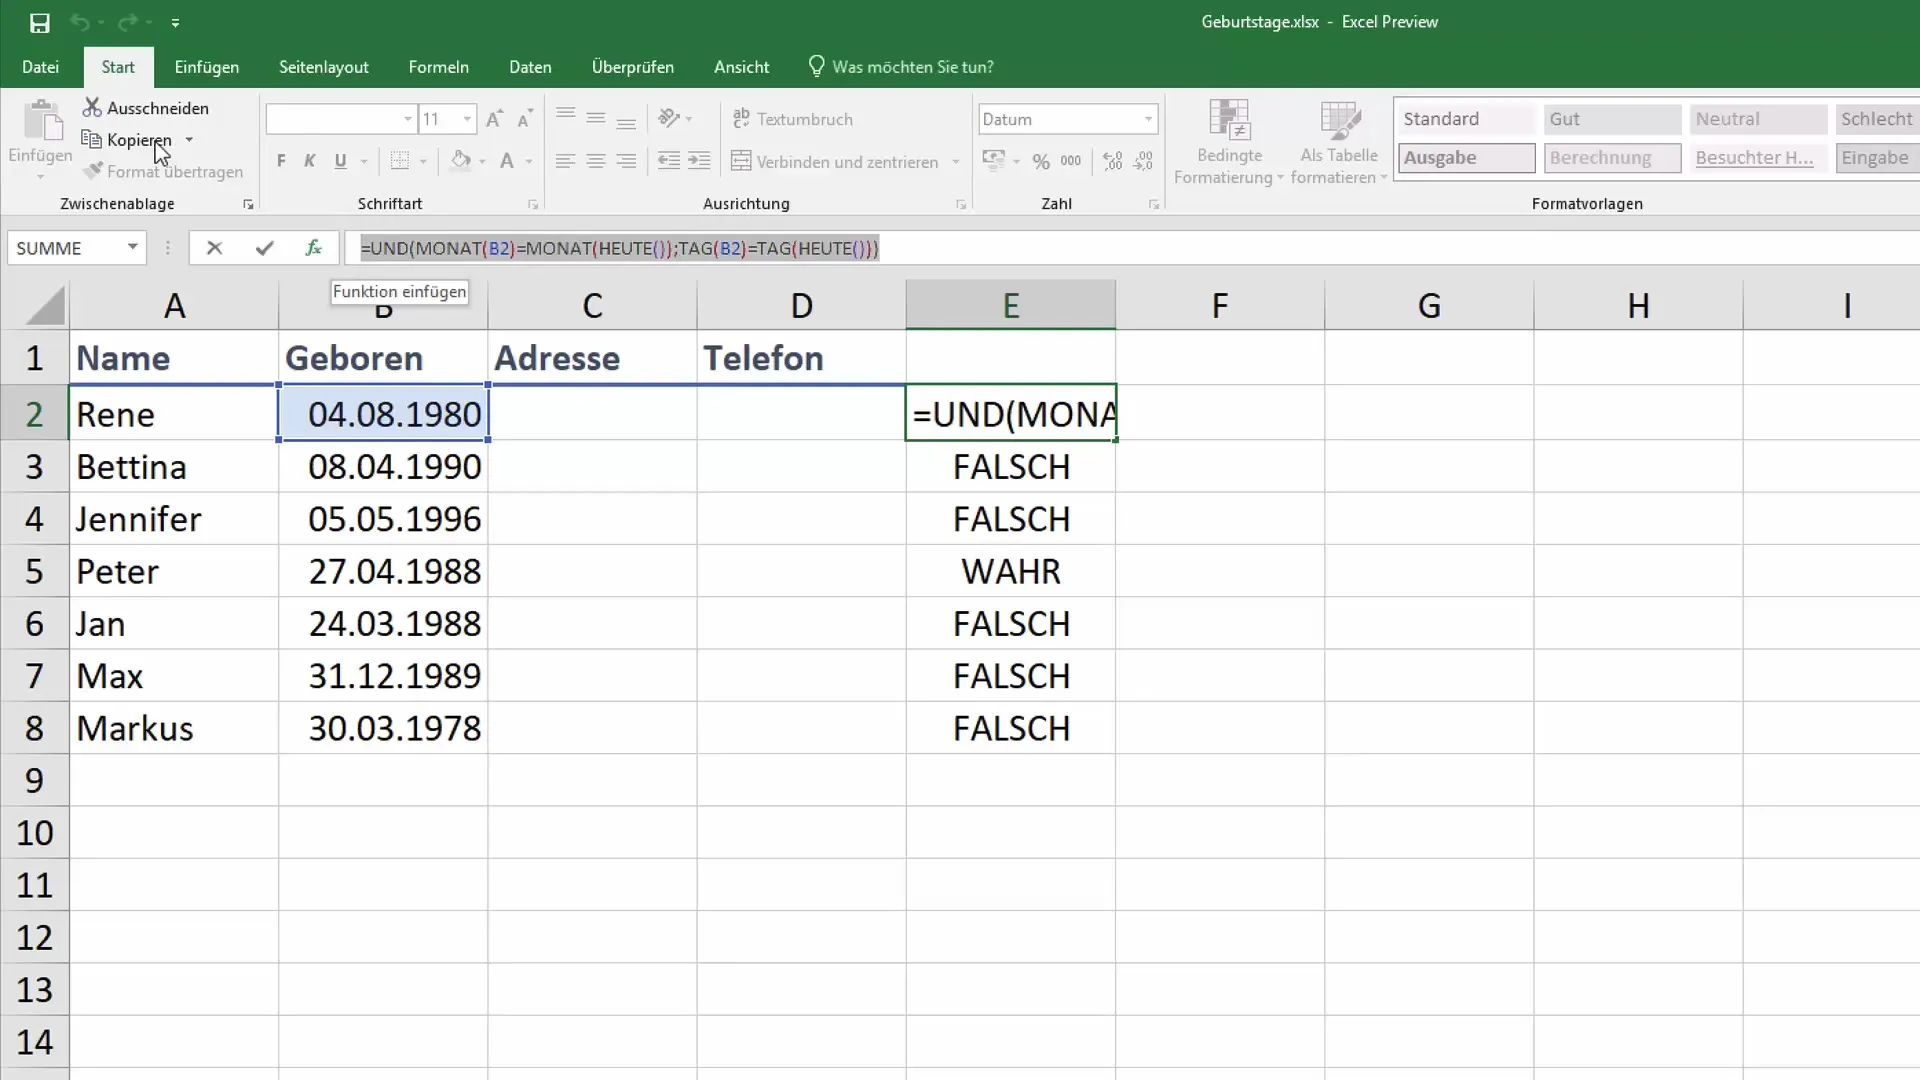Image resolution: width=1920 pixels, height=1080 pixels.
Task: Click the middle align icon
Action: click(595, 118)
